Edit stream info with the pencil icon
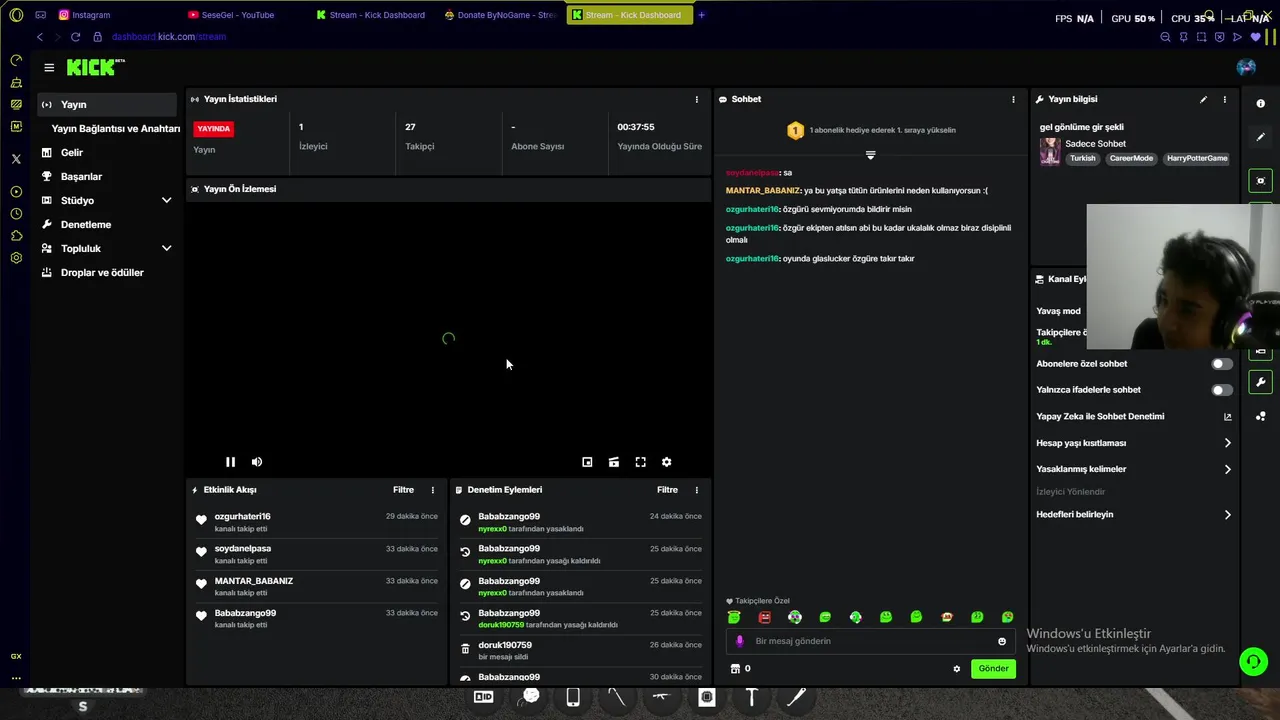1280x720 pixels. [x=1203, y=99]
